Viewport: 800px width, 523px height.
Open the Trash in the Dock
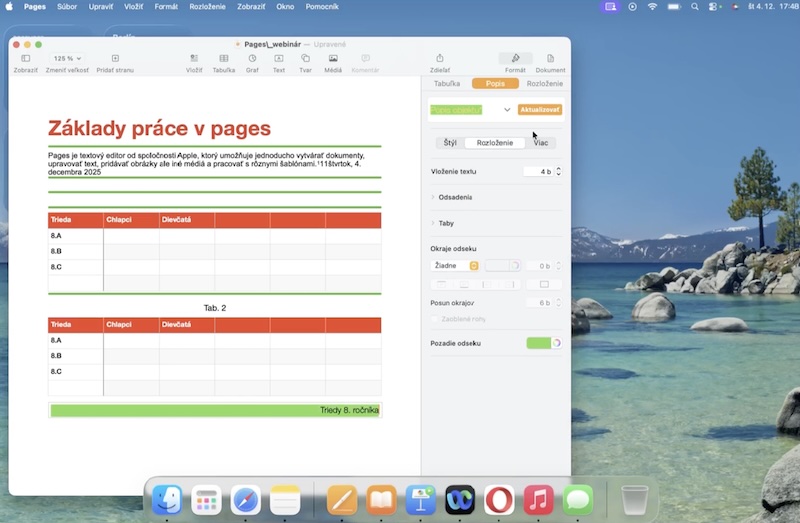(x=635, y=500)
